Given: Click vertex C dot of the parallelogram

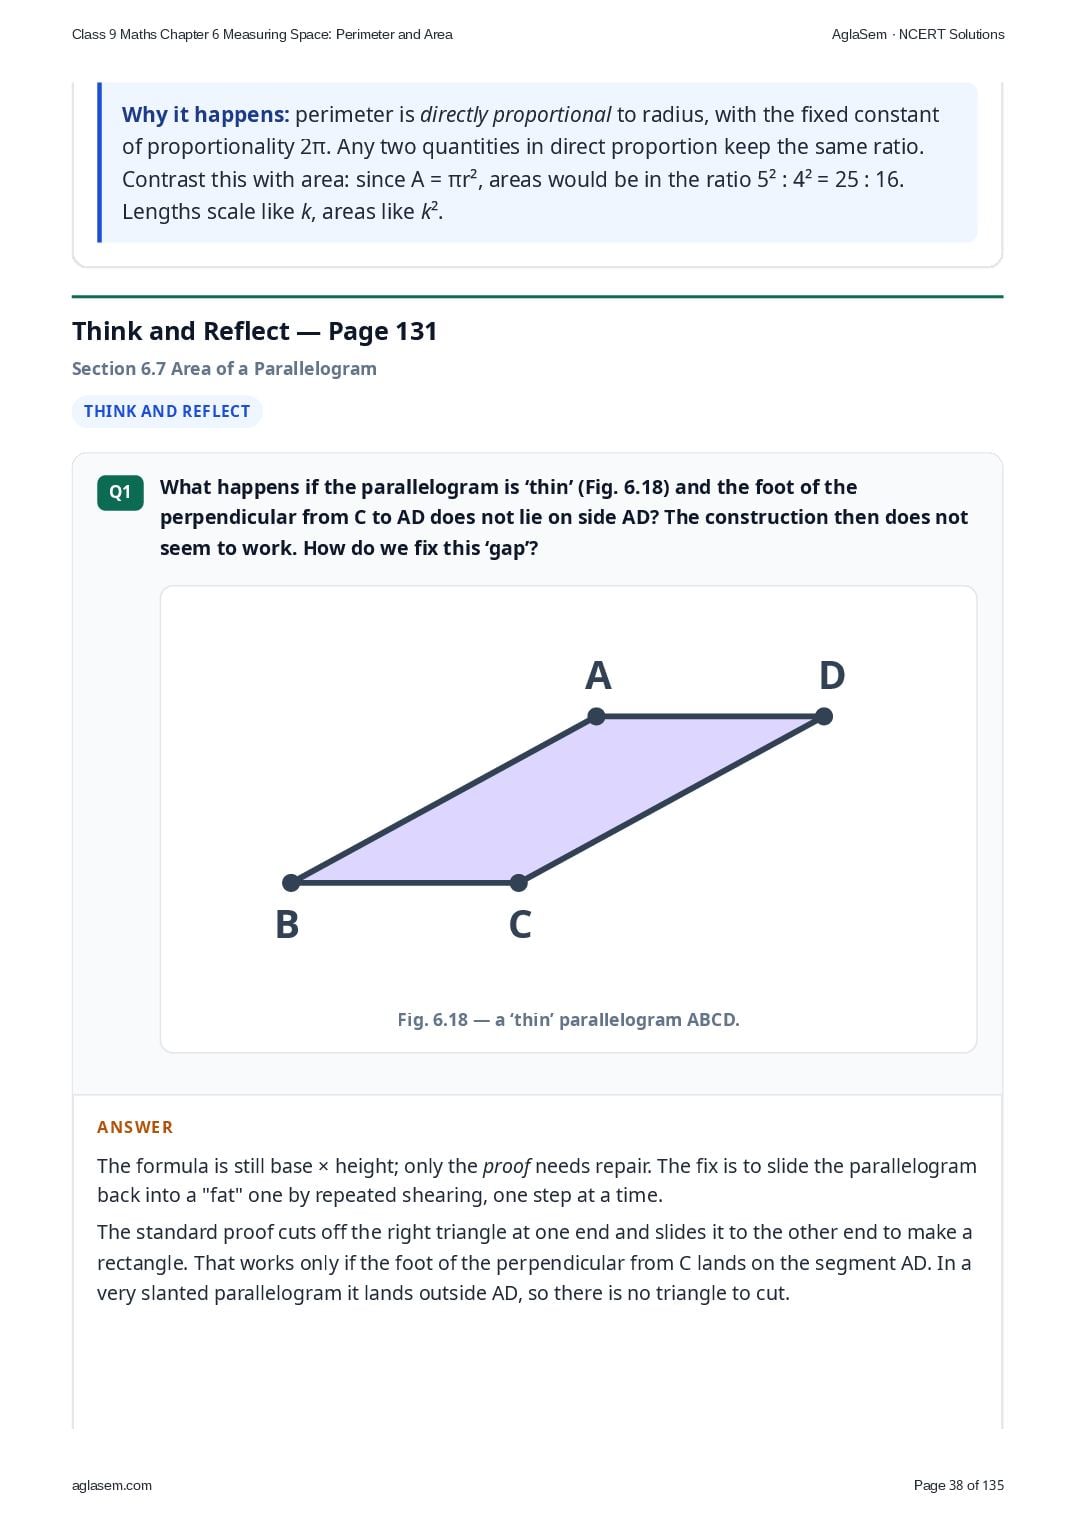Looking at the screenshot, I should (518, 883).
